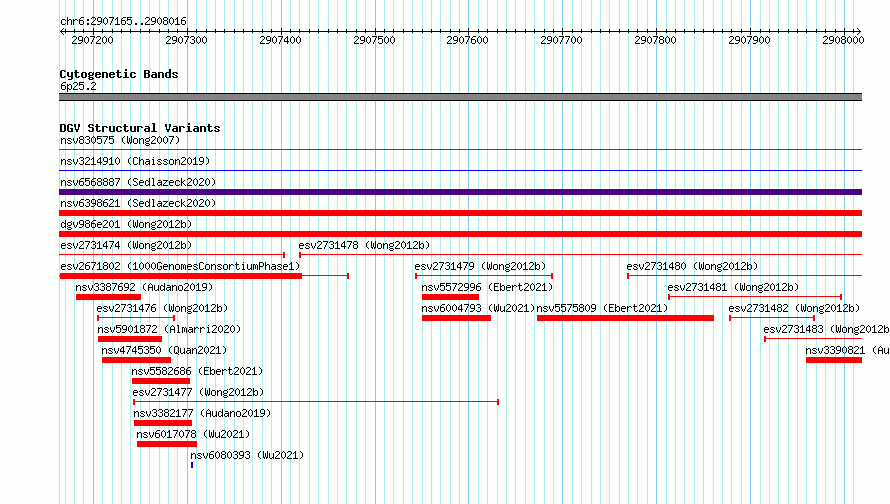Click the right arrow of the ruler
The width and height of the screenshot is (890, 504).
(x=859, y=32)
